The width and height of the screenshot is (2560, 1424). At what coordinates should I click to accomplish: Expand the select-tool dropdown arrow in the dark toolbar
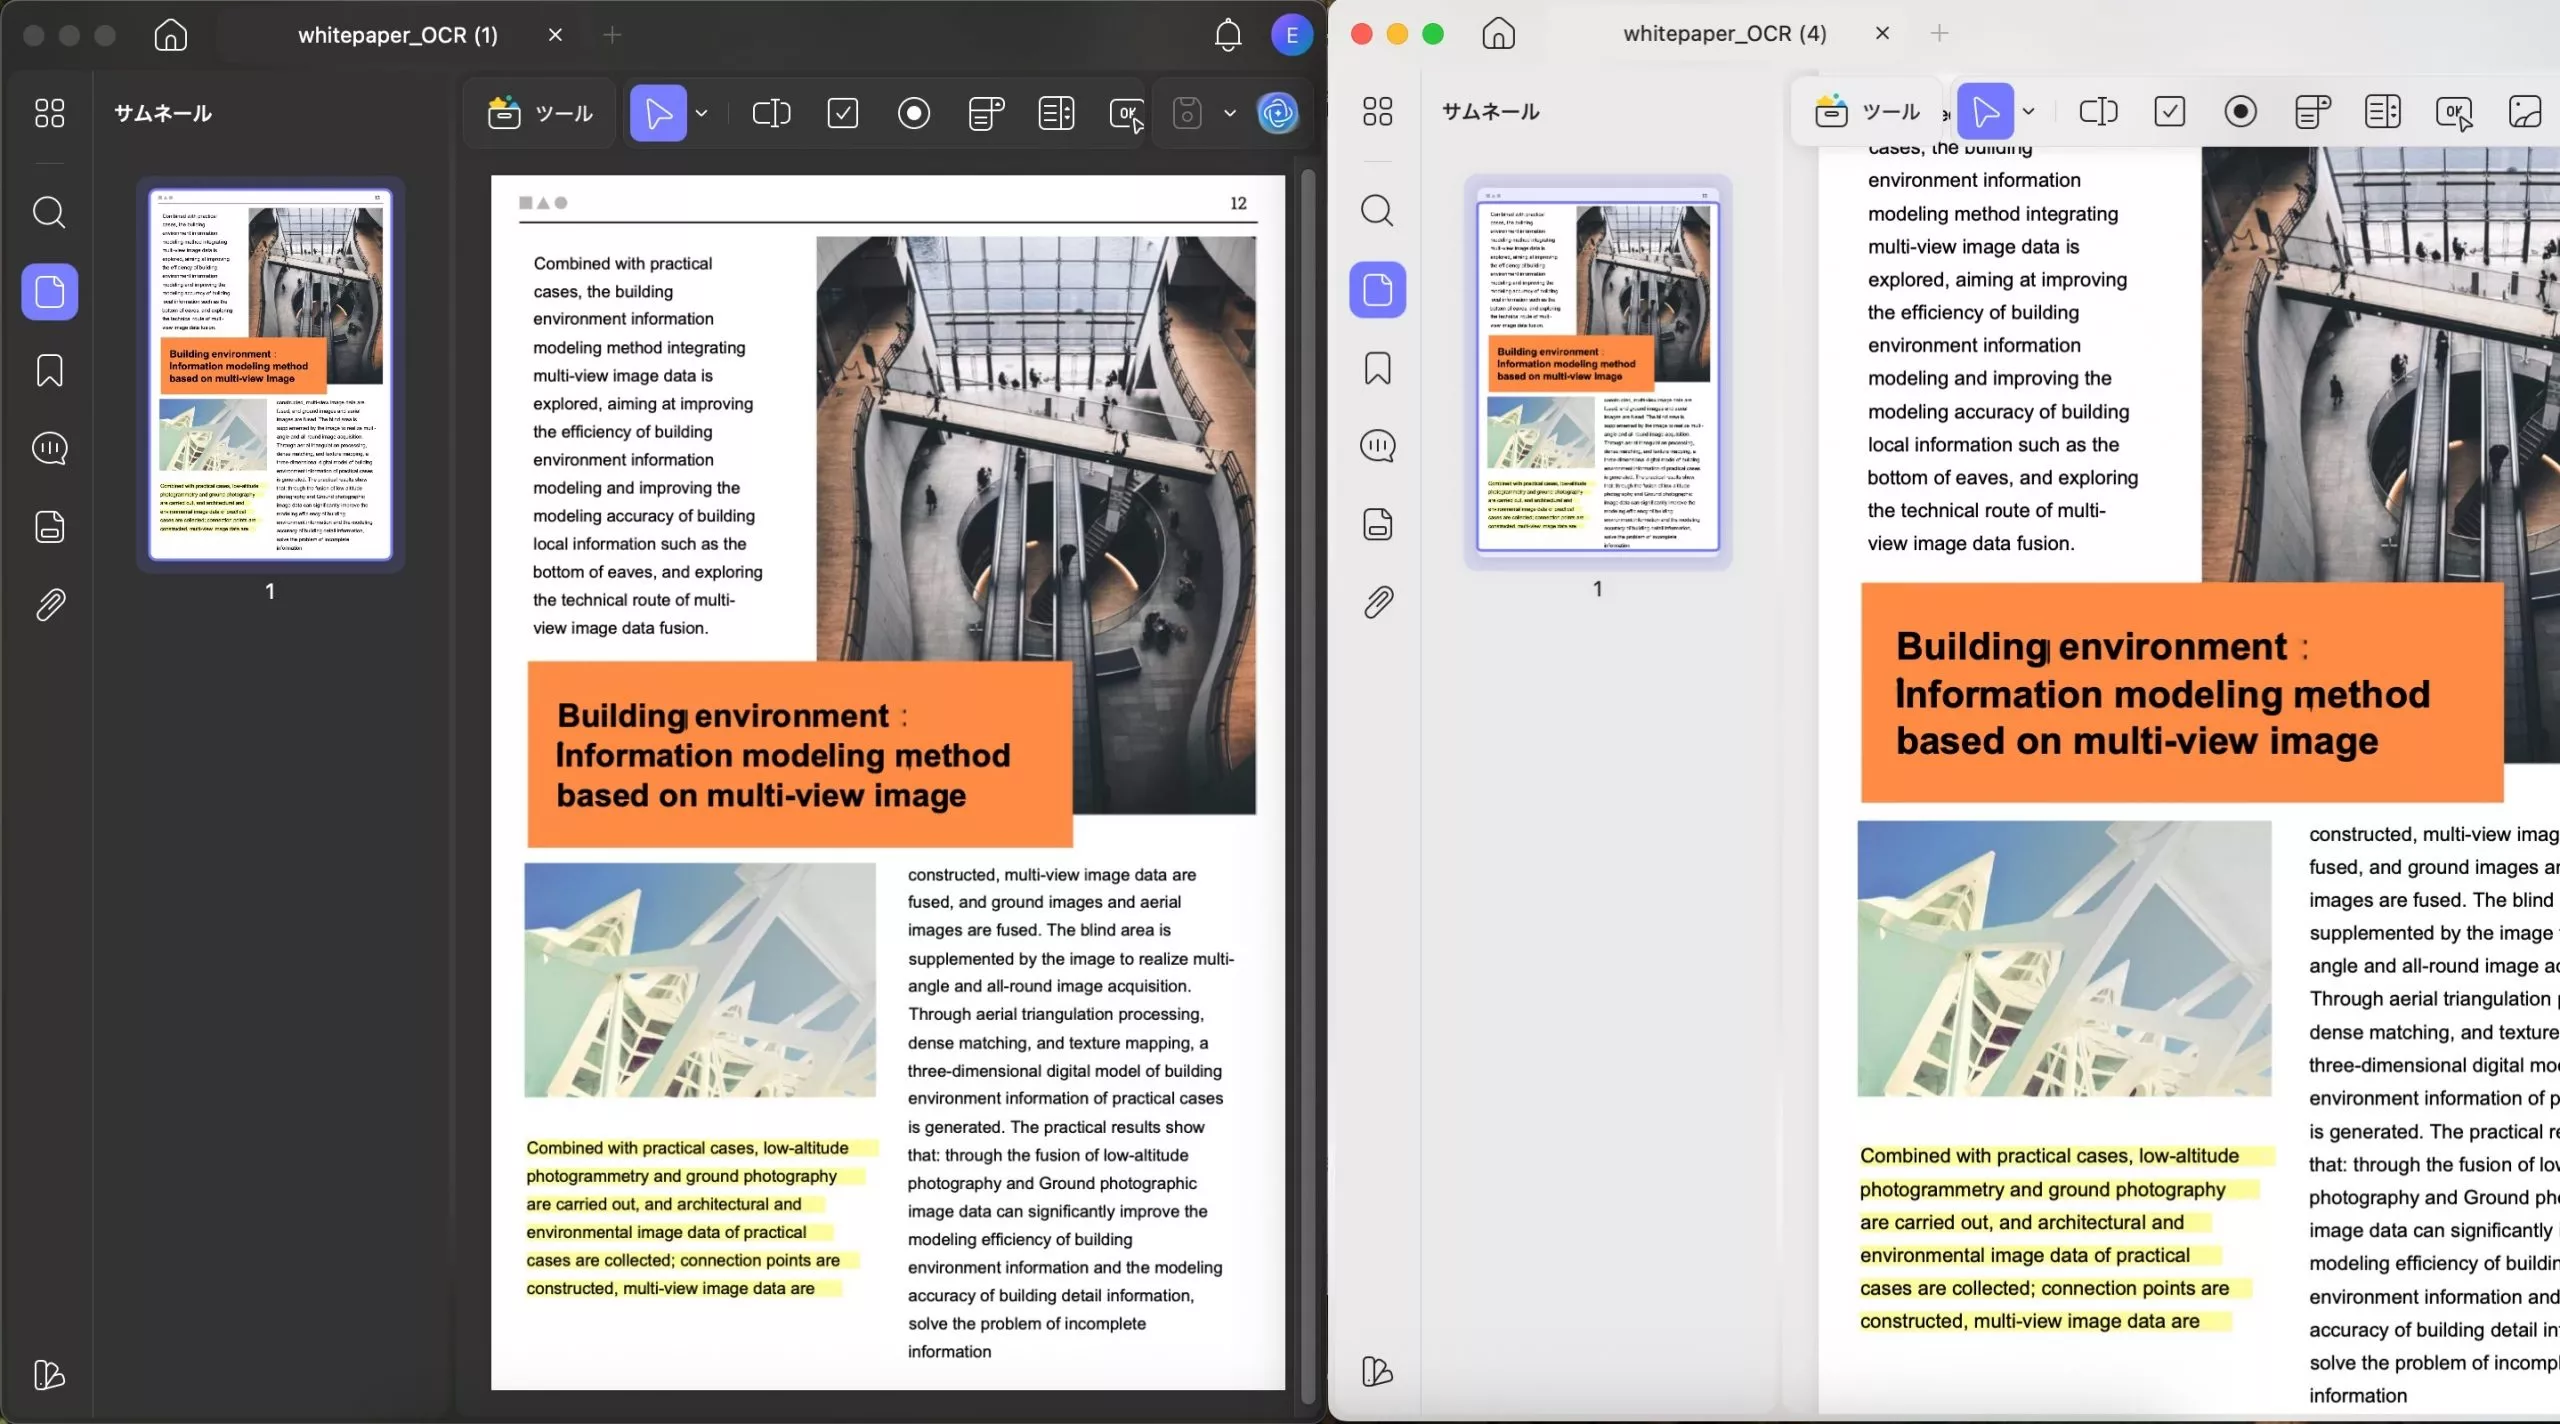click(x=702, y=114)
